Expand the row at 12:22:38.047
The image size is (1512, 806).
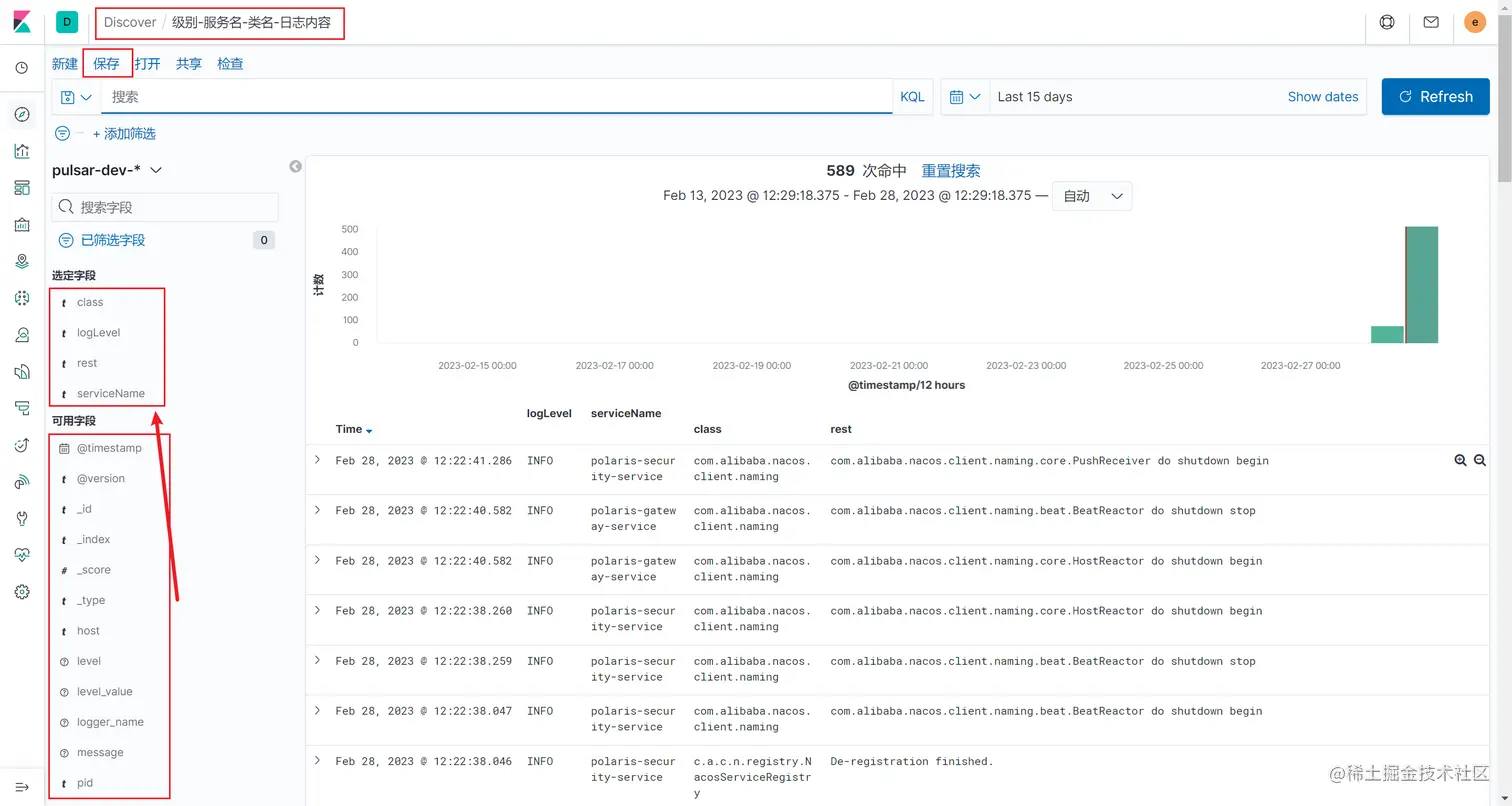(x=318, y=710)
